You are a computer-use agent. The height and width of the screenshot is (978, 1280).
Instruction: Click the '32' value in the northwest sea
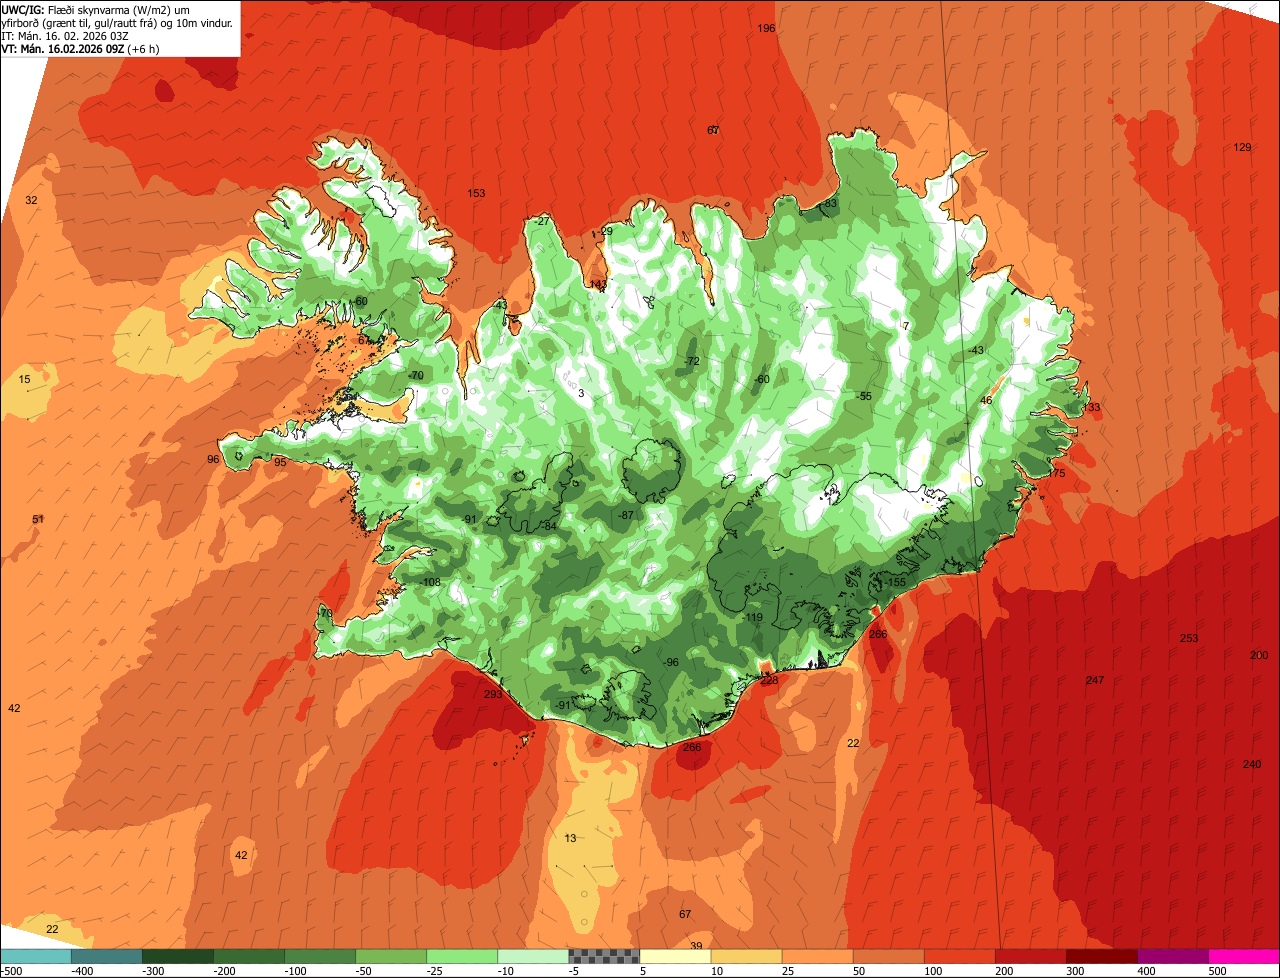click(x=31, y=200)
